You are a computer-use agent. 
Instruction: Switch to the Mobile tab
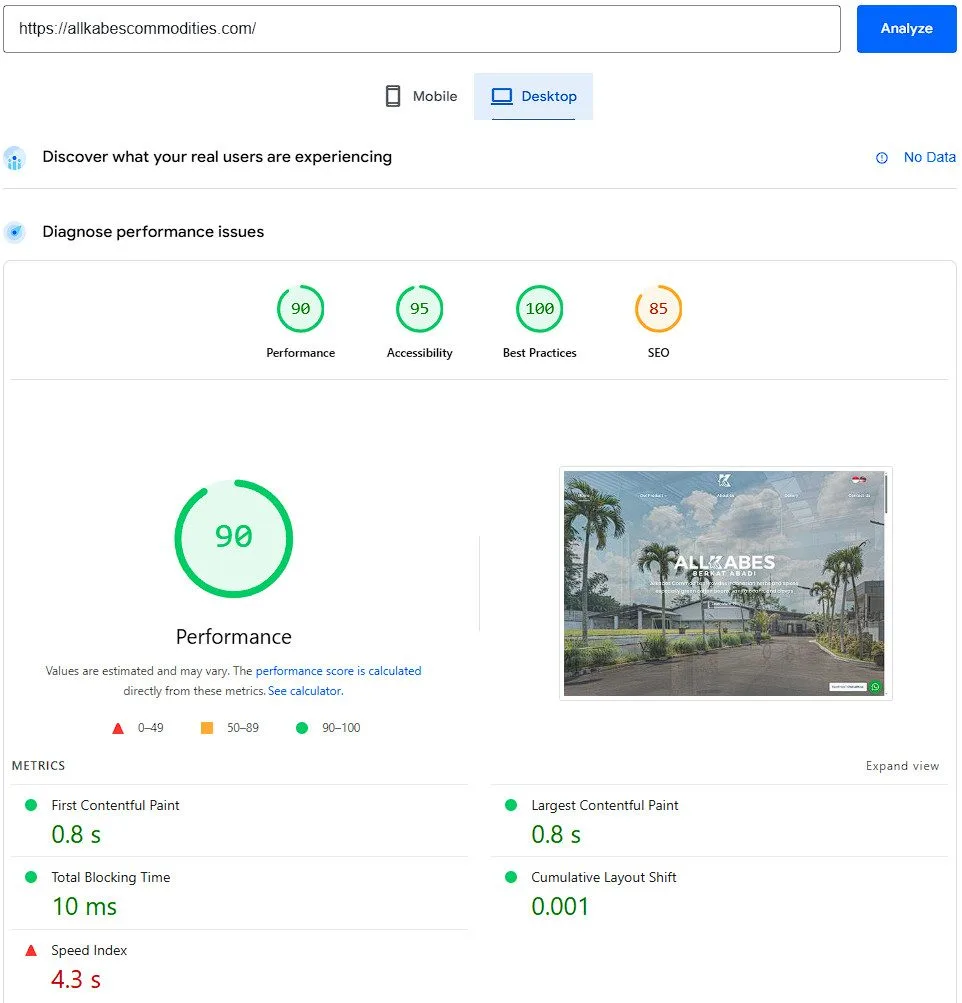(421, 96)
